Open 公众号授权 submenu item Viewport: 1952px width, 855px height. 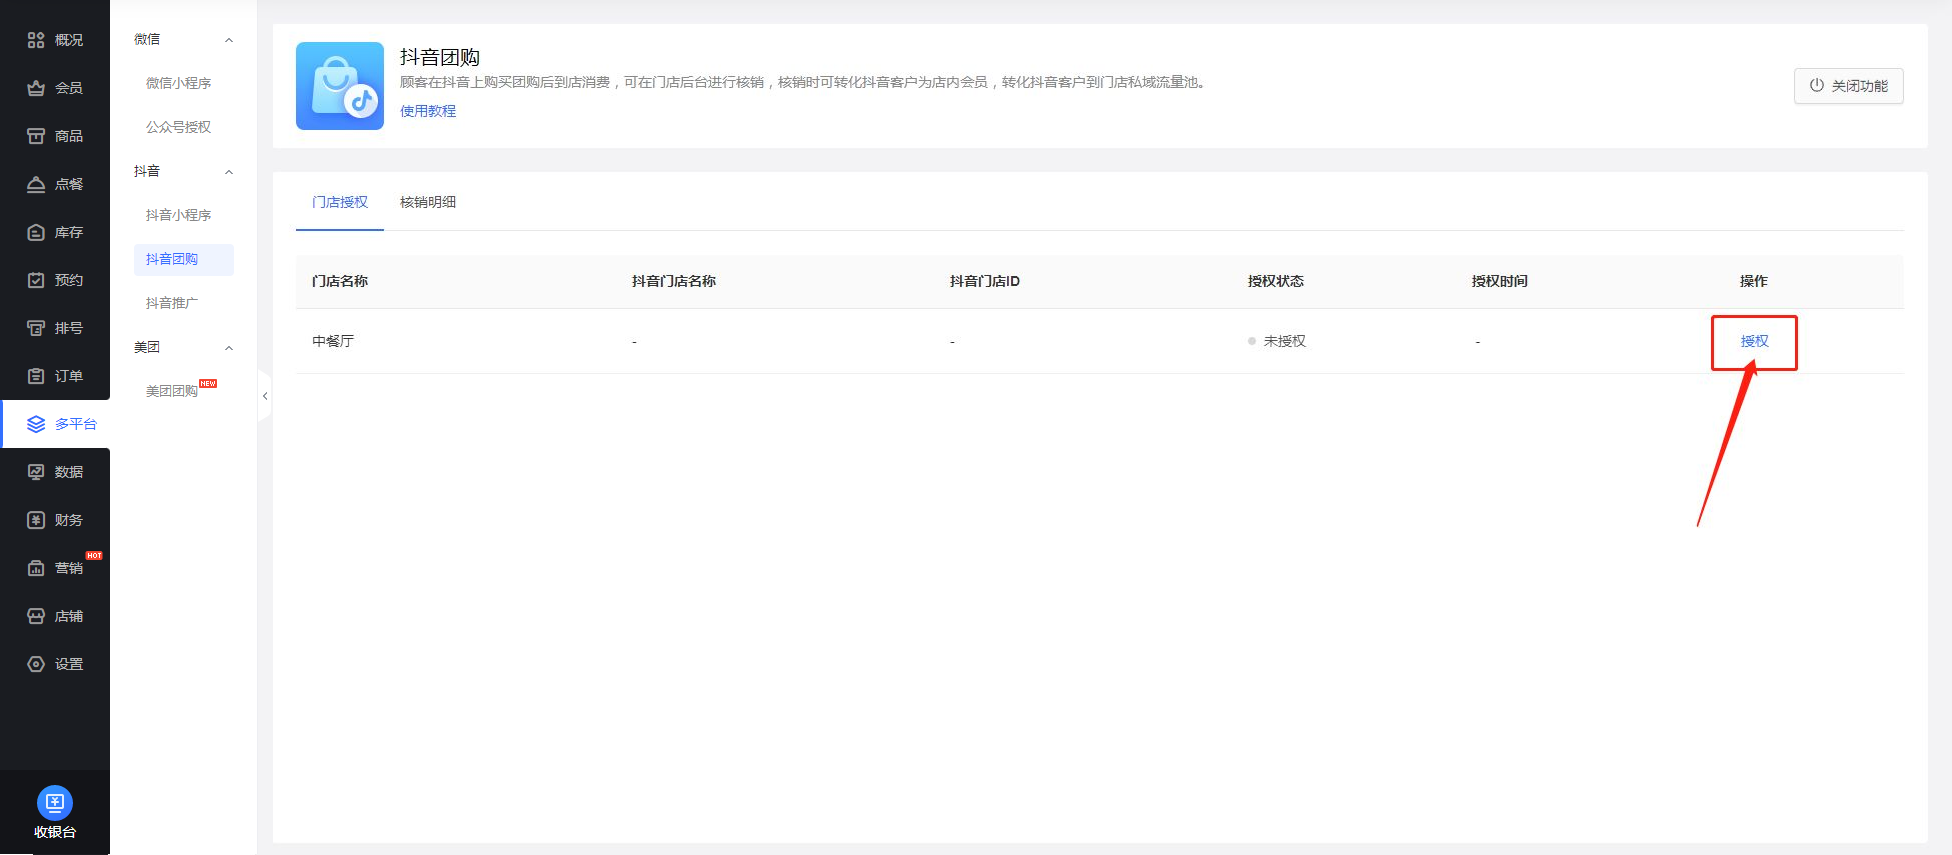[179, 127]
